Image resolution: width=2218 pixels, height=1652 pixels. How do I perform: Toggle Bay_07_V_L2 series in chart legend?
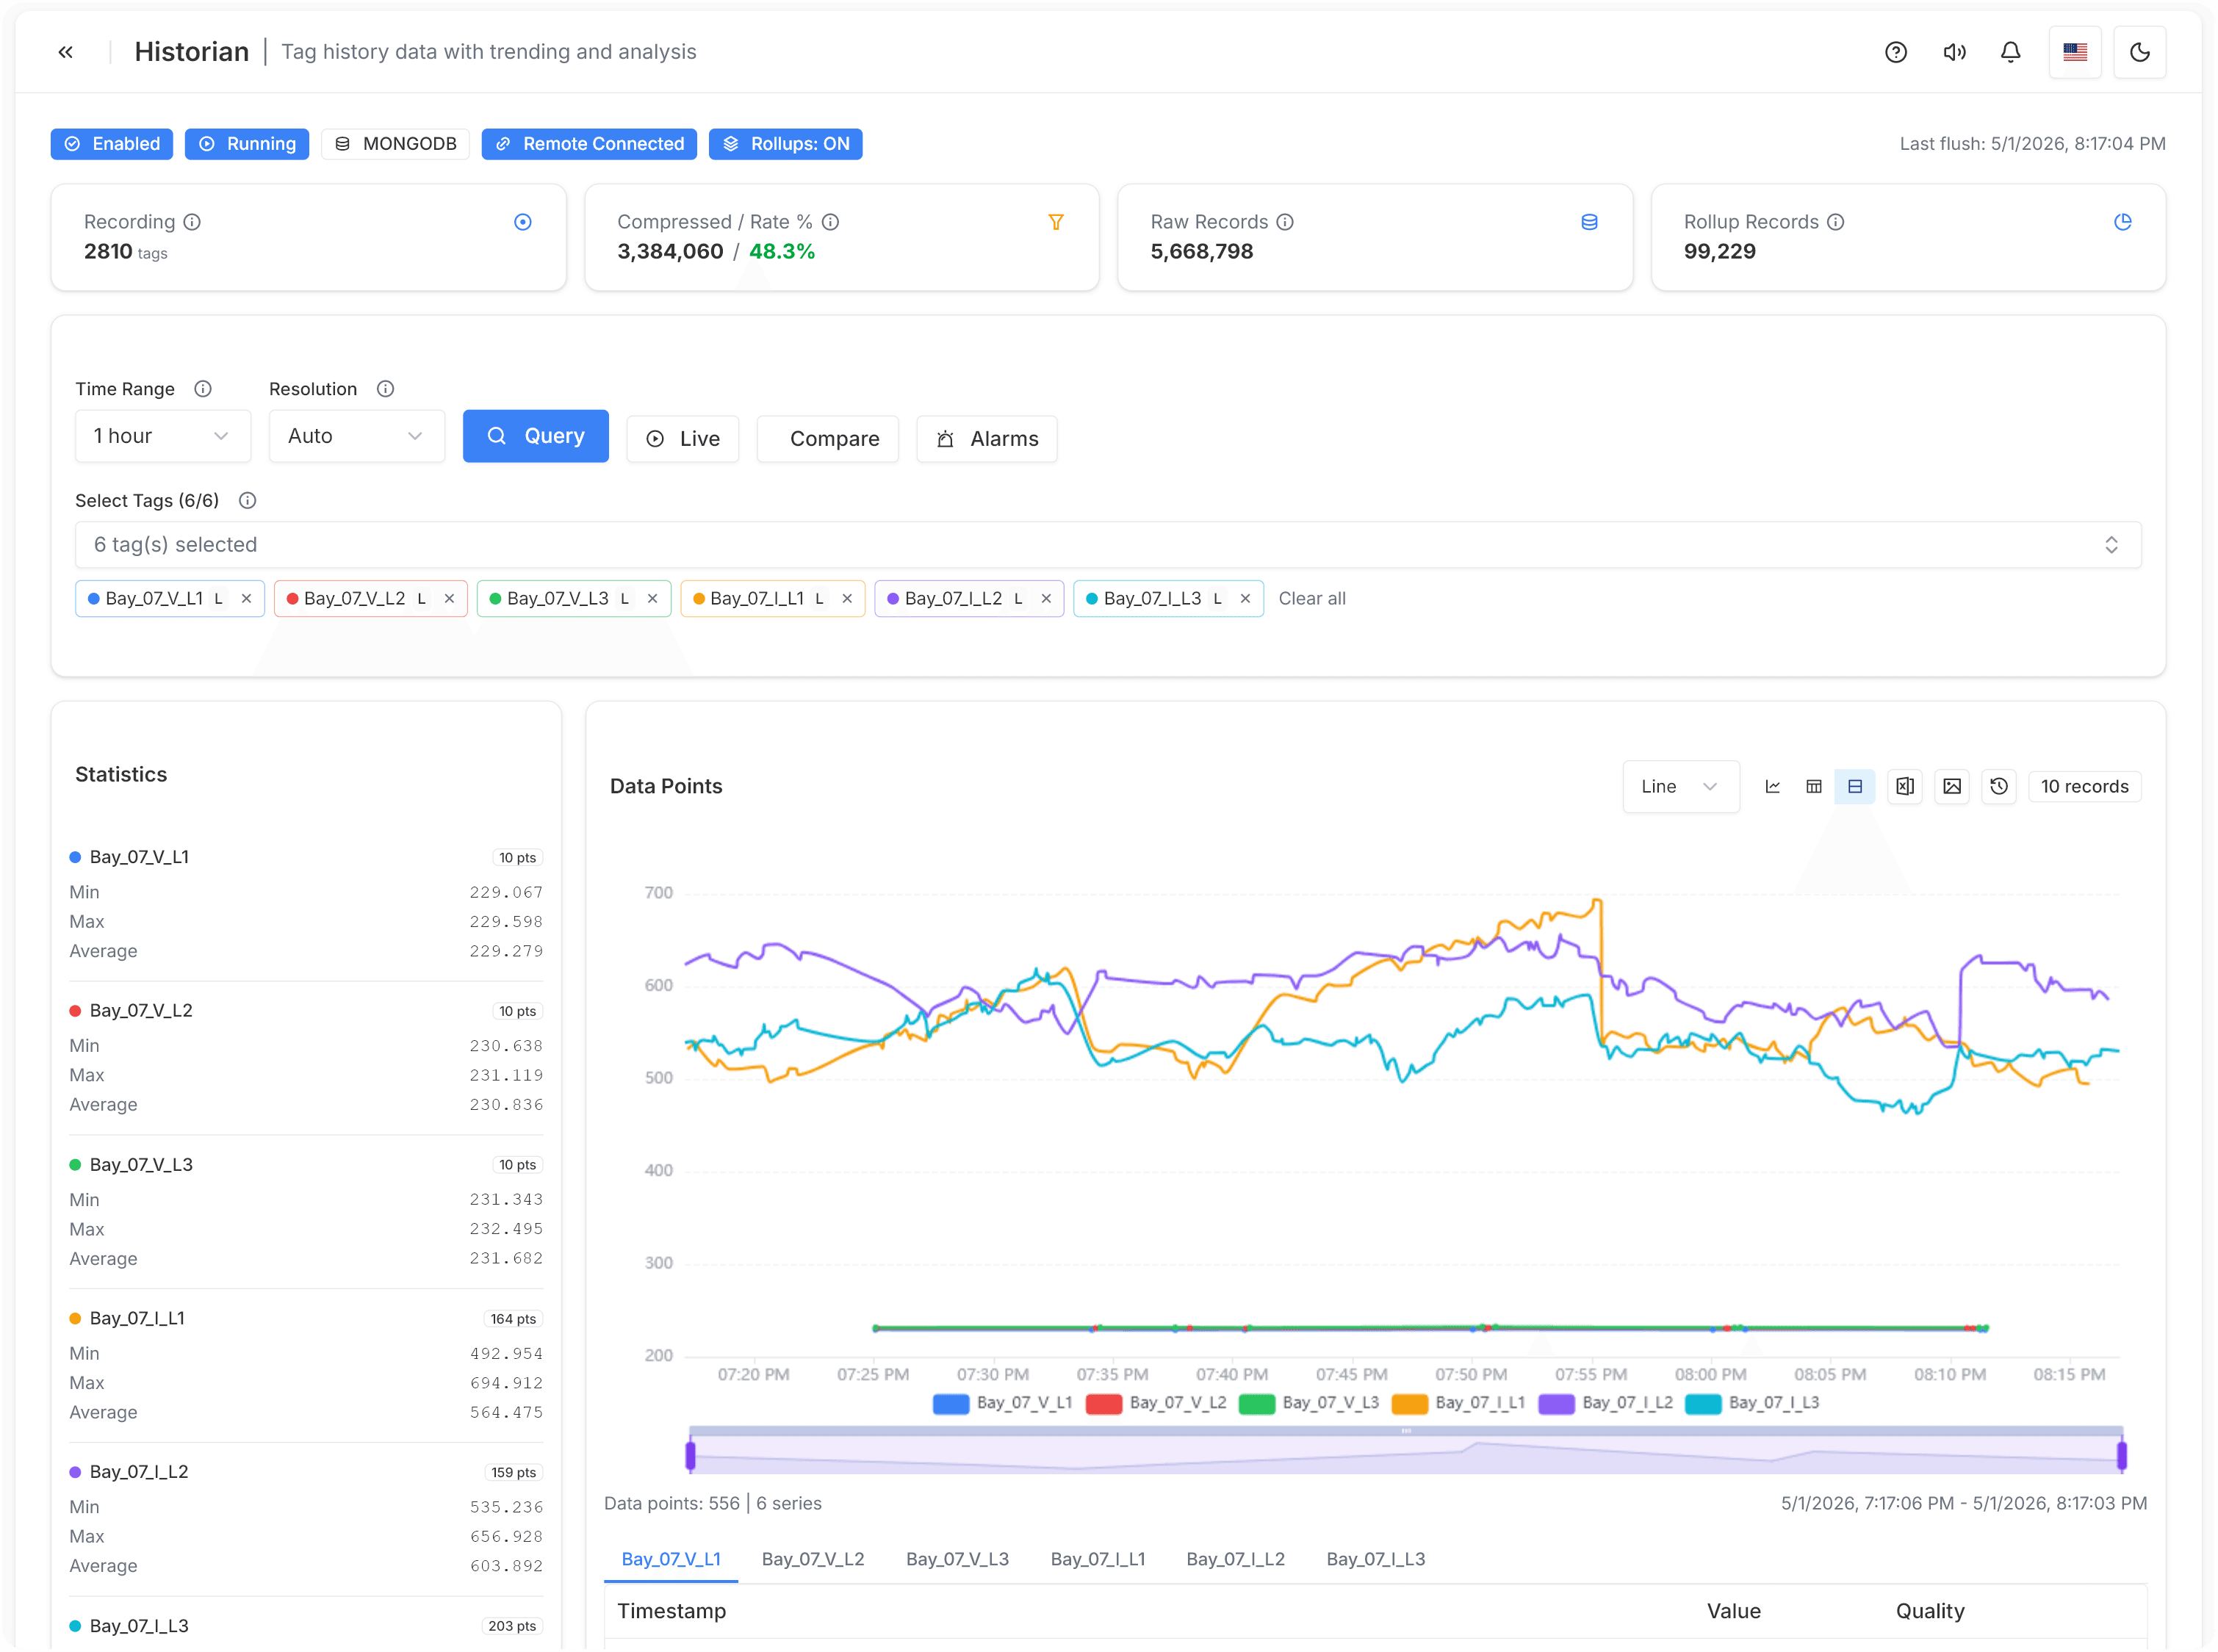(x=1155, y=1404)
